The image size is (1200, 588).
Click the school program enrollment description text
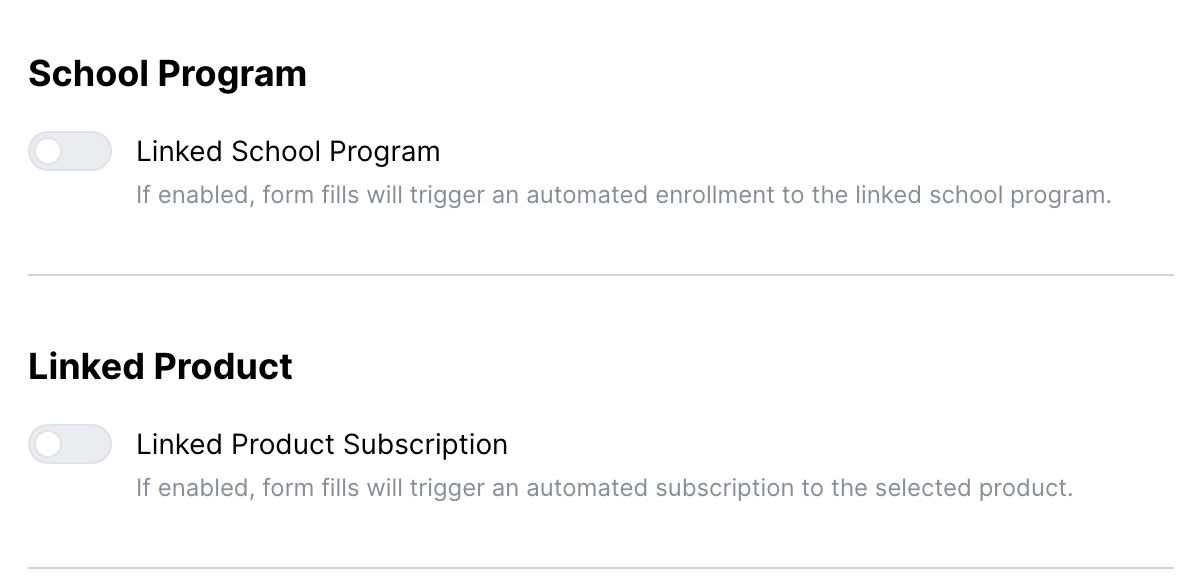624,194
